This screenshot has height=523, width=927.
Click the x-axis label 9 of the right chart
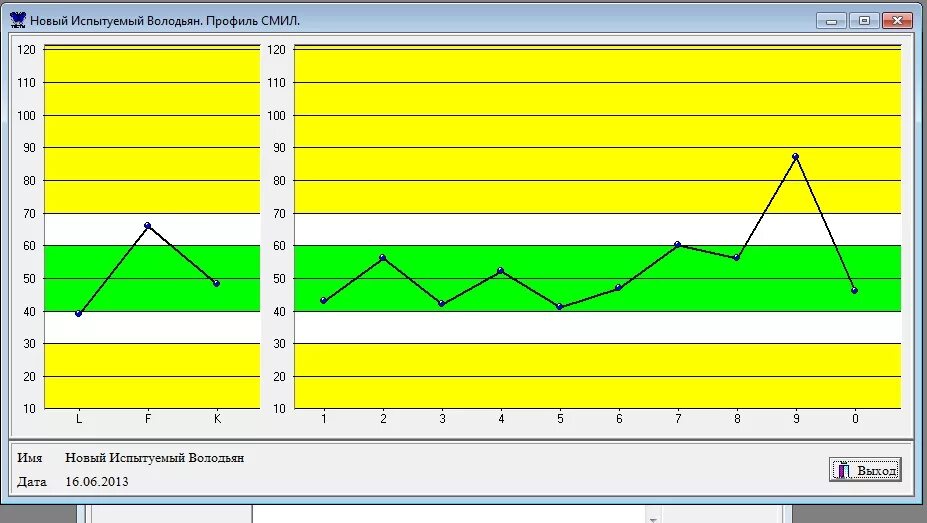(x=796, y=419)
